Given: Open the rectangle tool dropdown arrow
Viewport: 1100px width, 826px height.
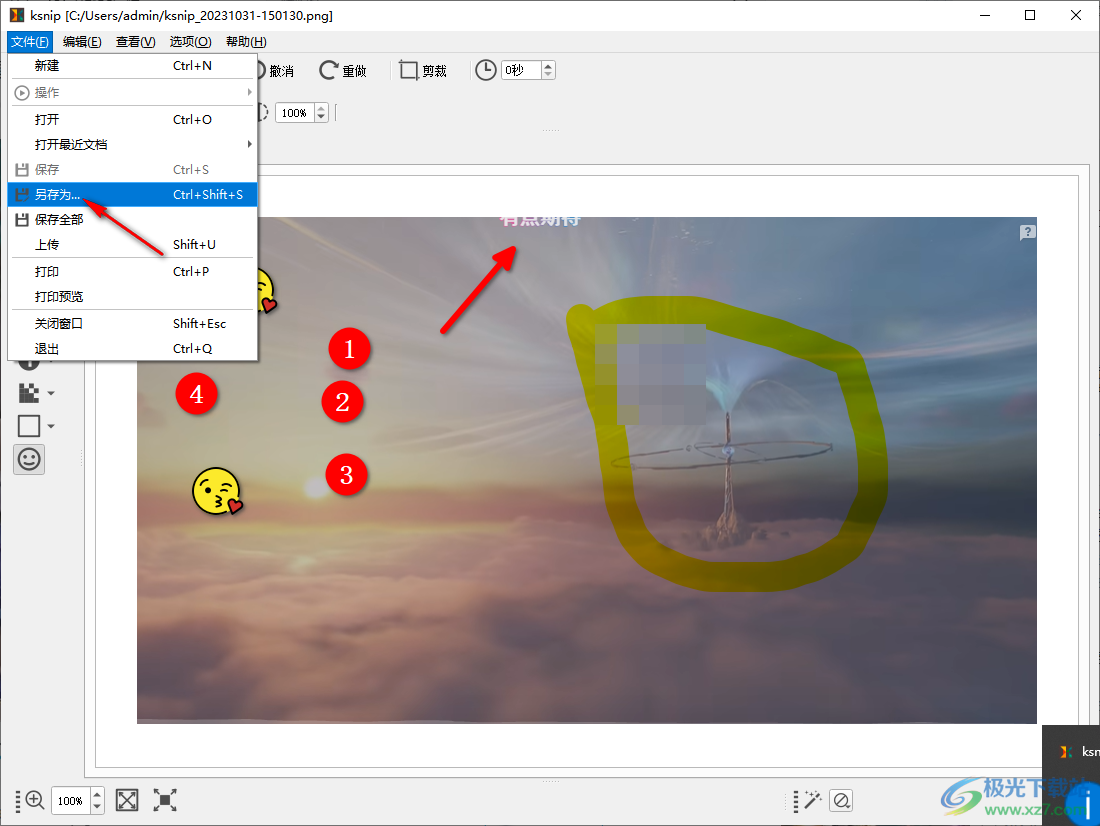Looking at the screenshot, I should [51, 427].
